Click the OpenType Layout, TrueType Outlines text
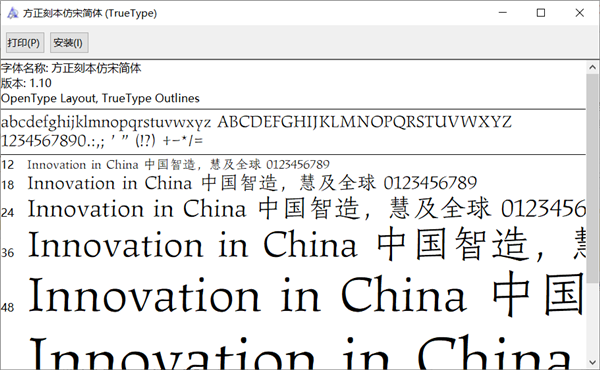Viewport: 600px width, 370px height. 100,98
